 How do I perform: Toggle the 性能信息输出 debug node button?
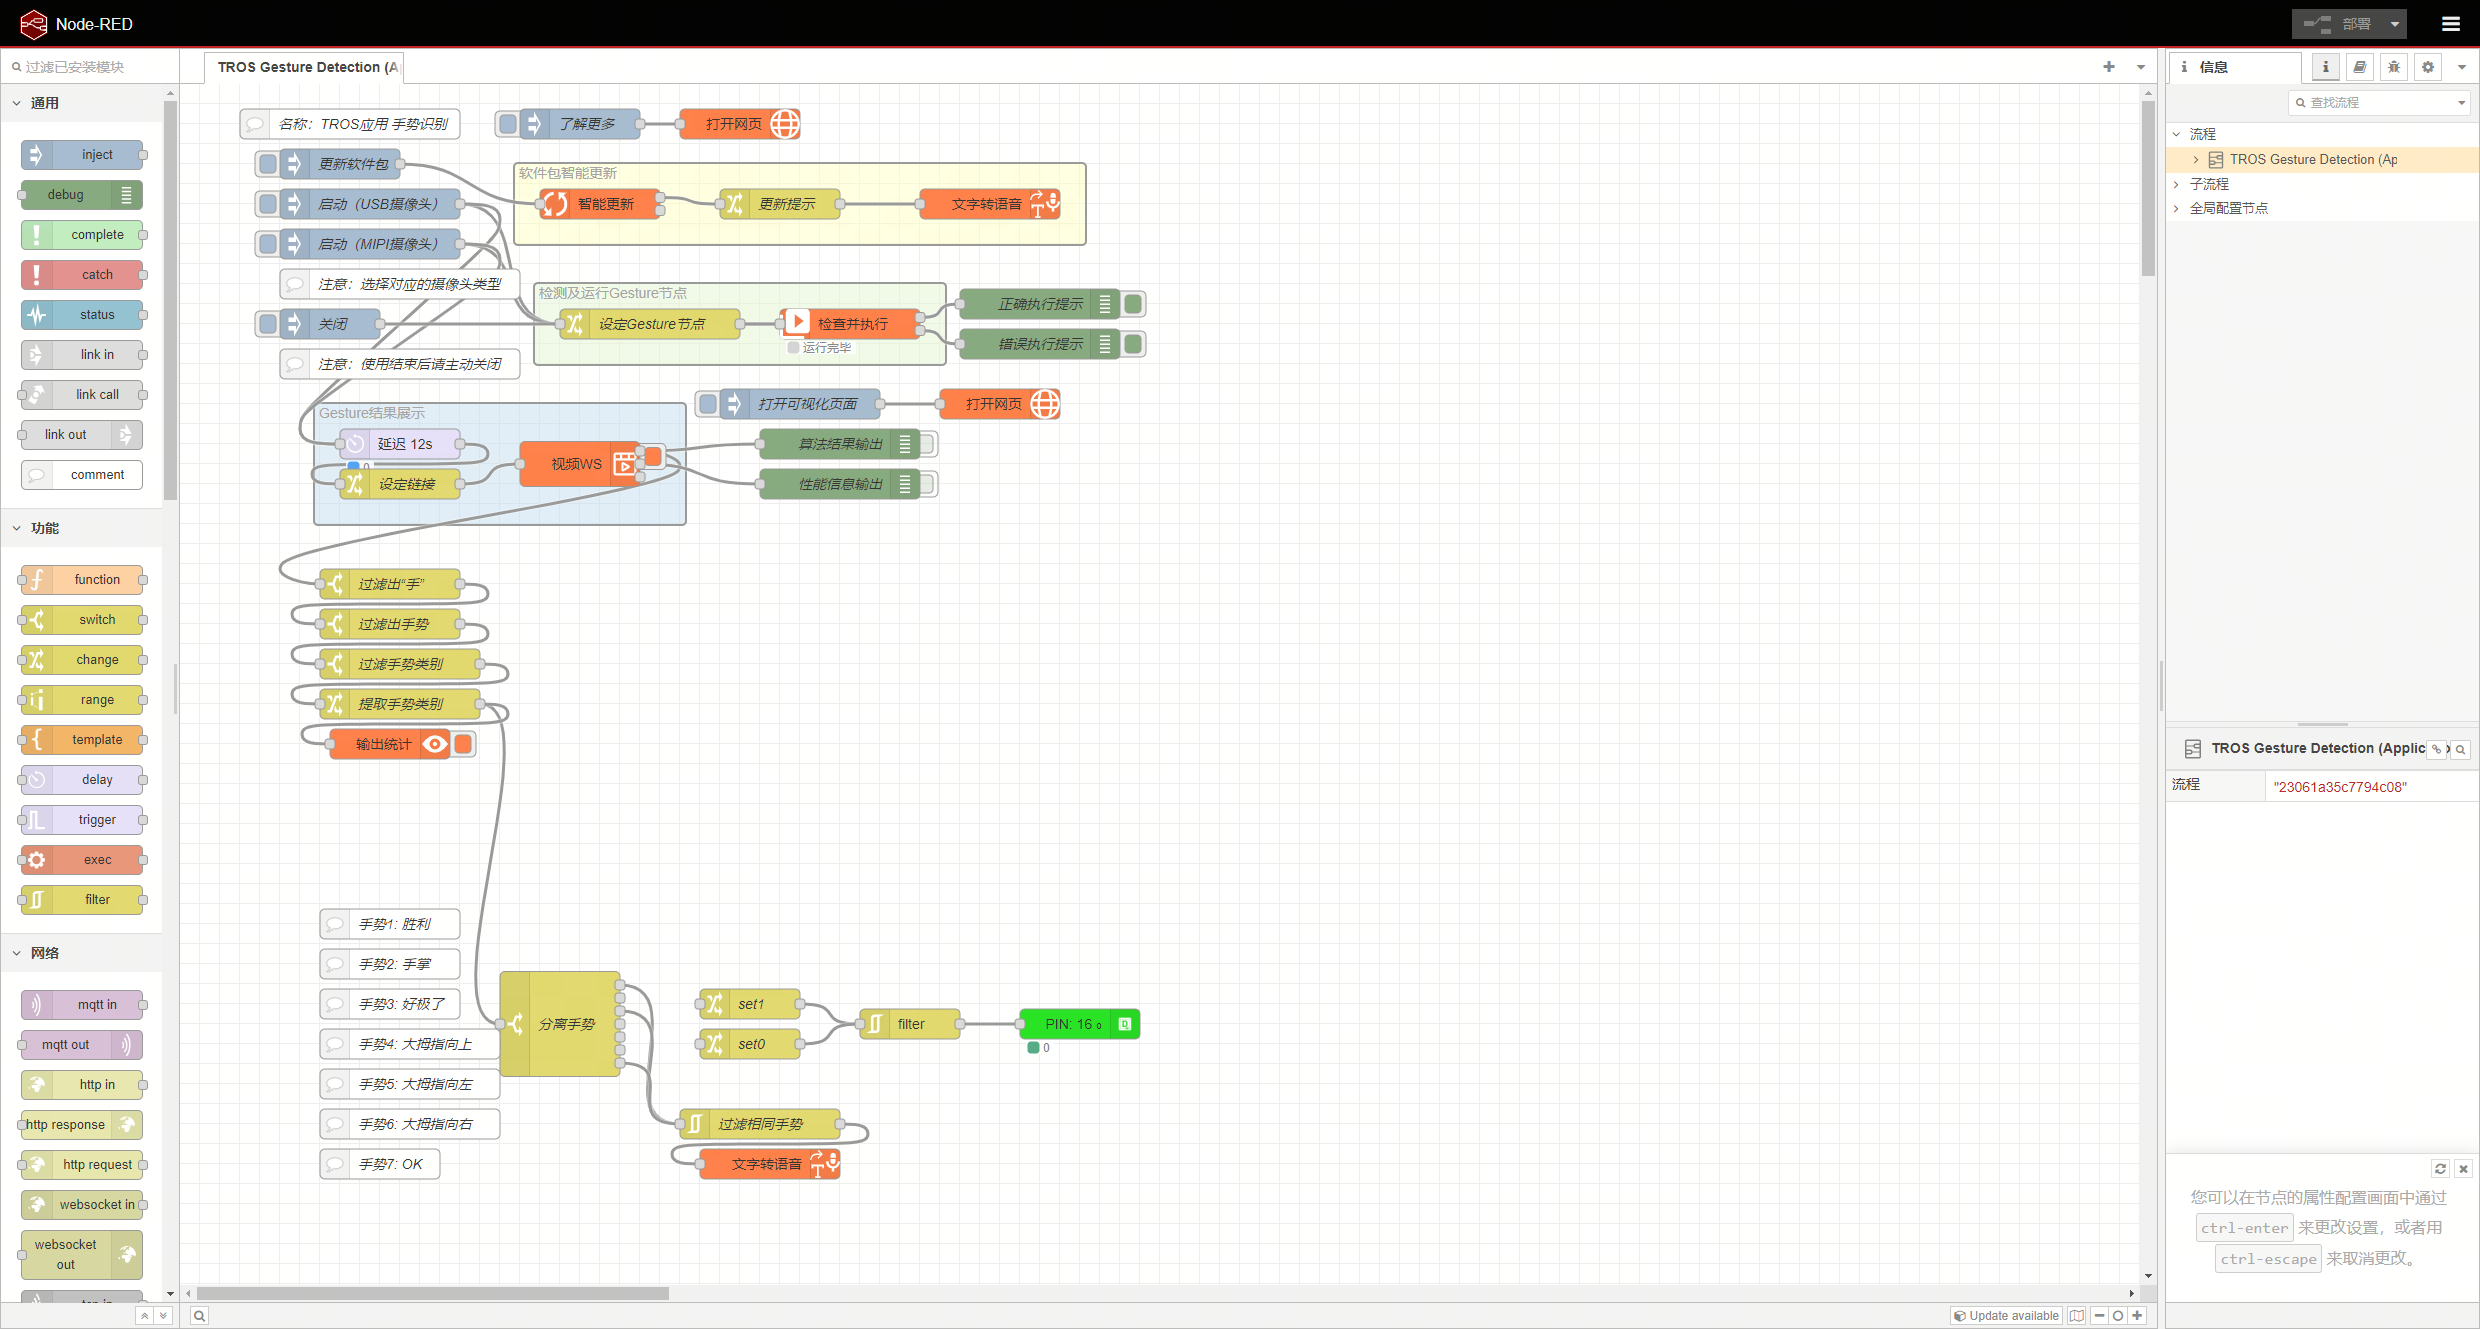coord(928,484)
